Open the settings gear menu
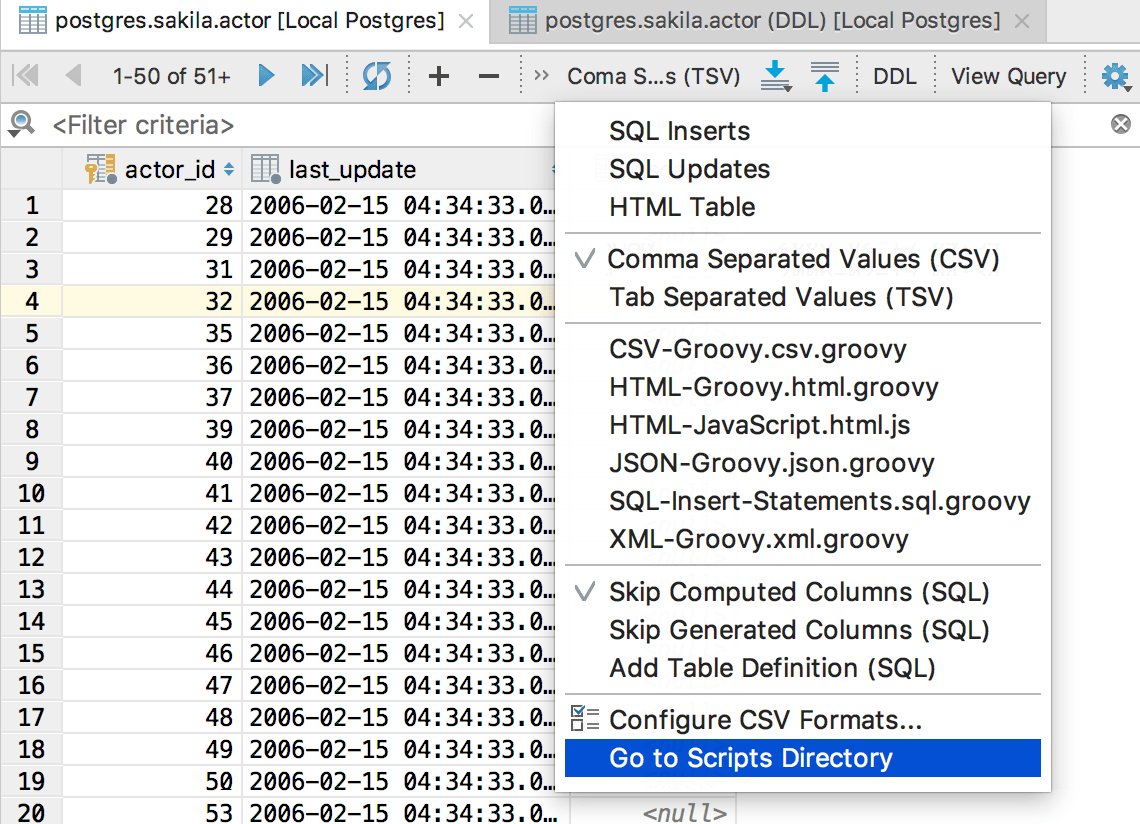The height and width of the screenshot is (824, 1140). (x=1115, y=76)
